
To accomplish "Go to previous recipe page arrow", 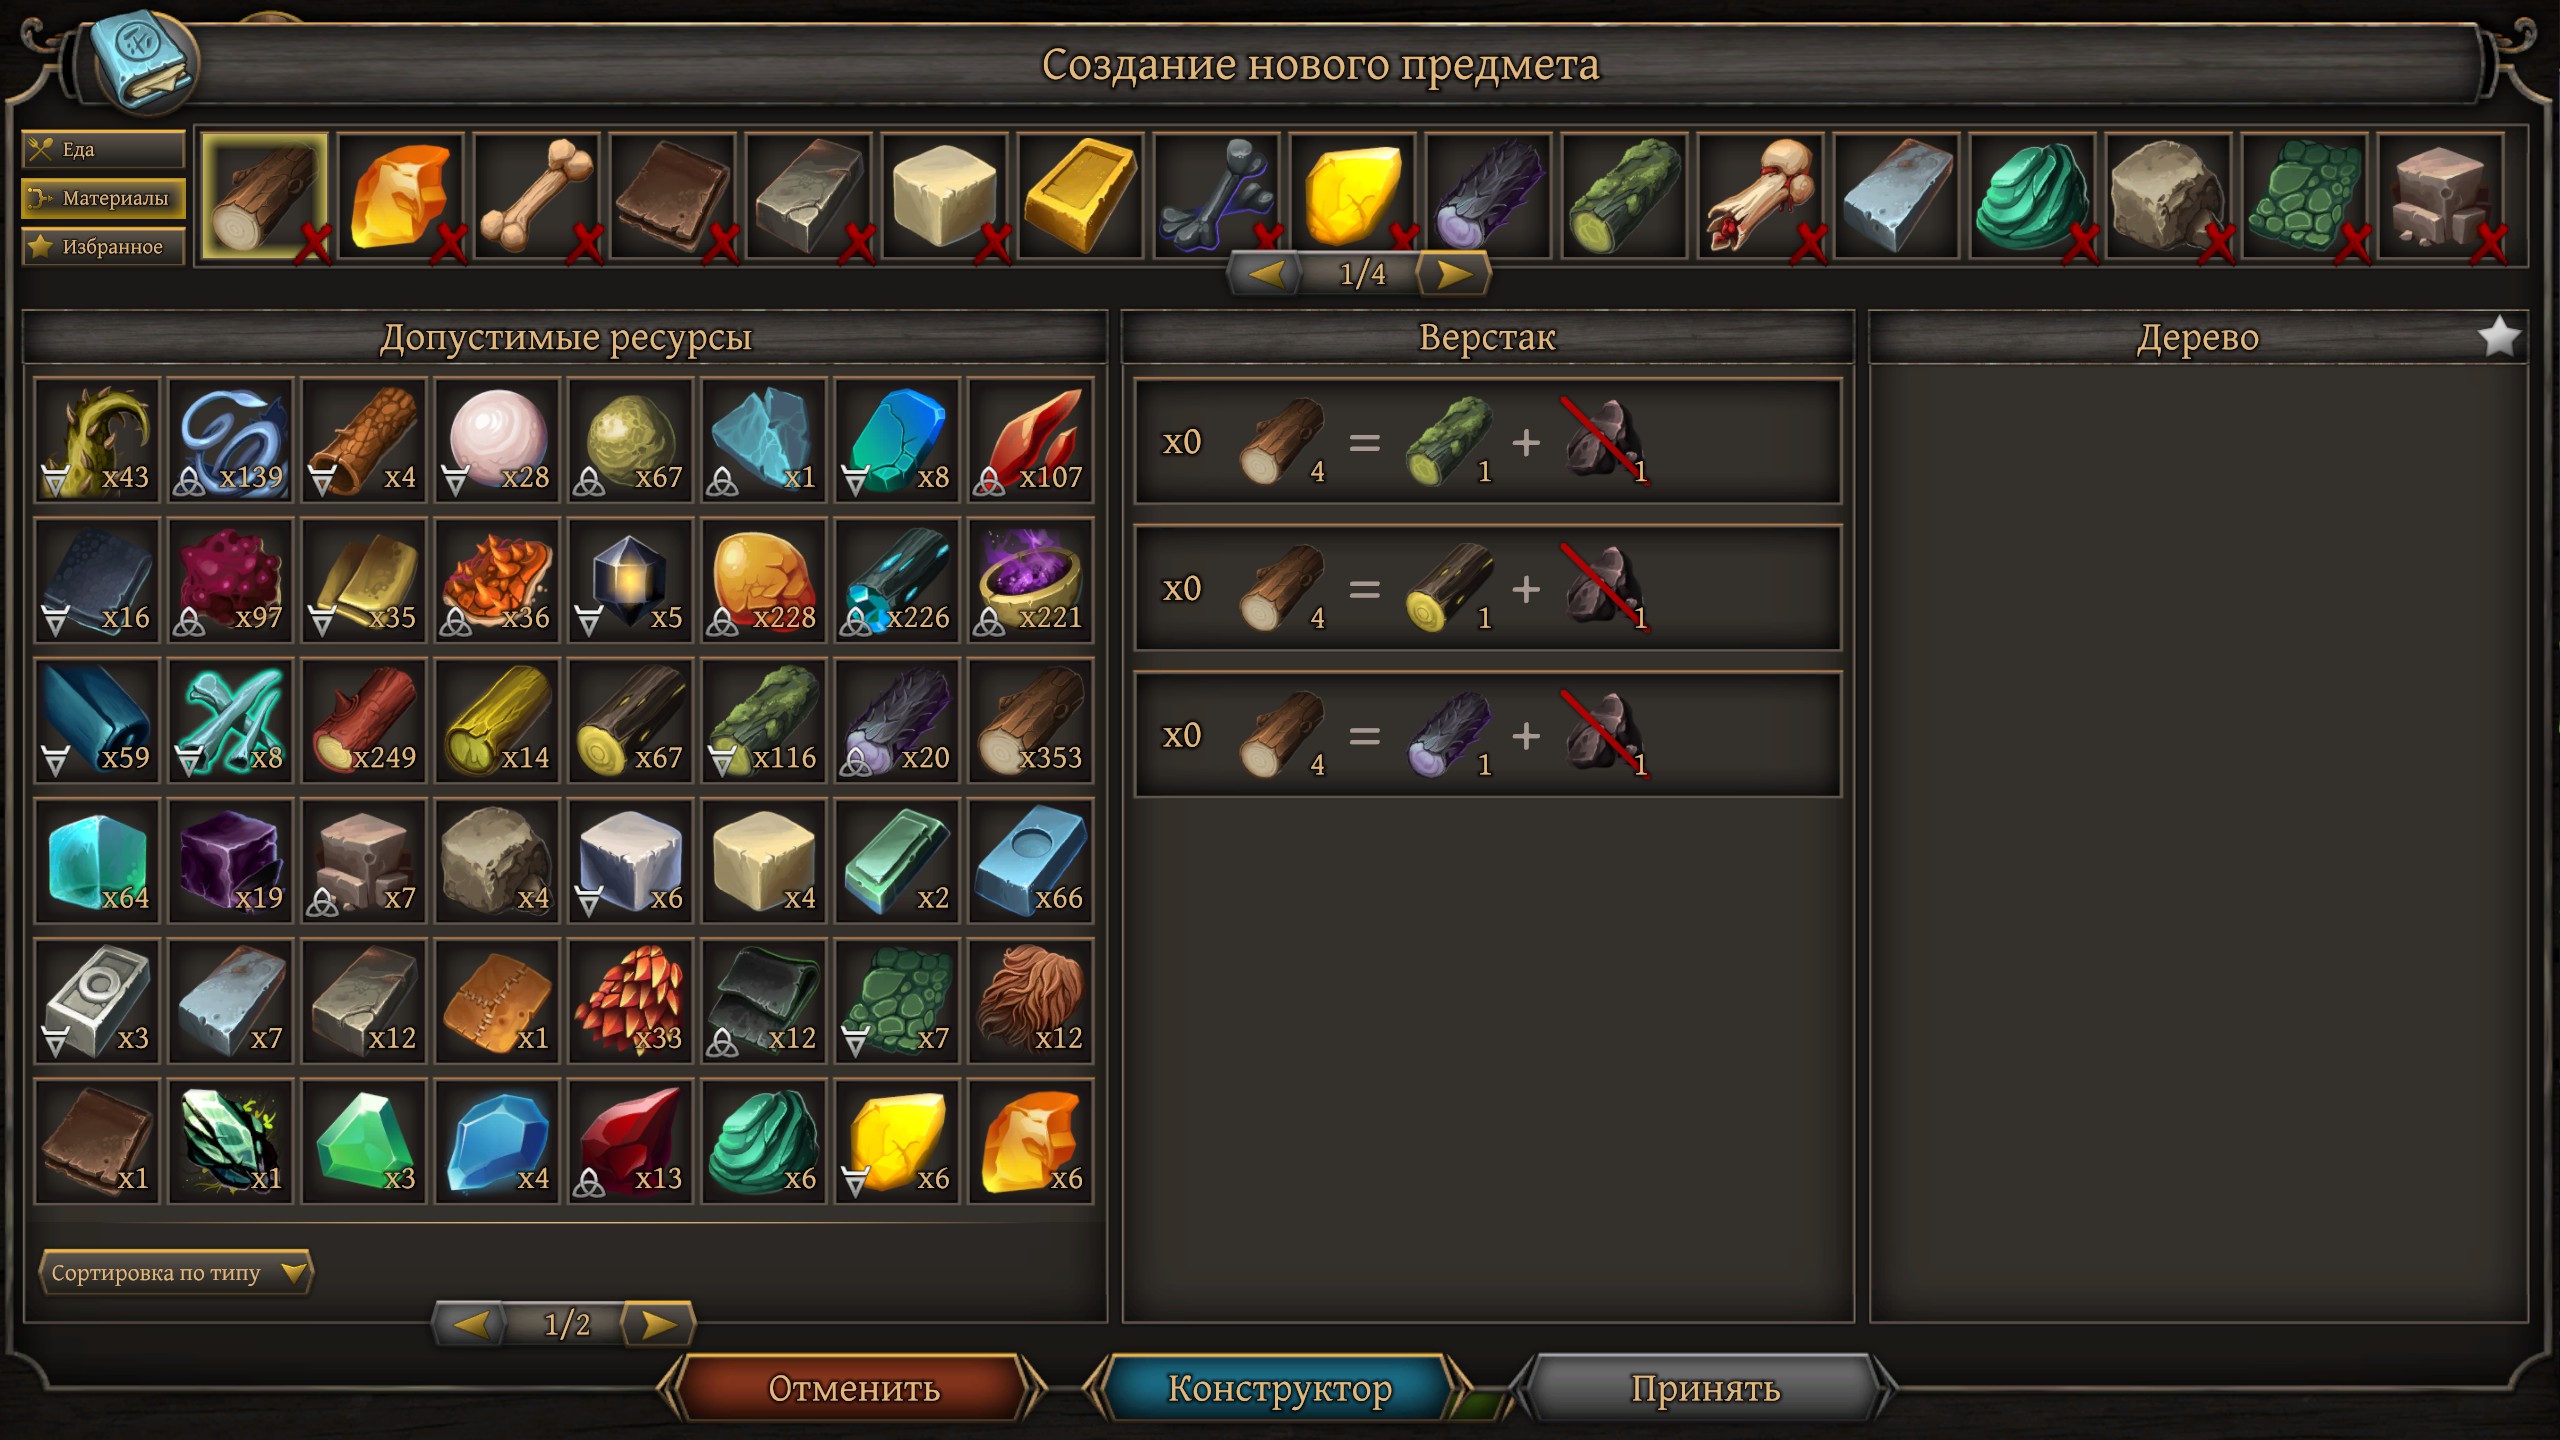I will coord(1266,274).
